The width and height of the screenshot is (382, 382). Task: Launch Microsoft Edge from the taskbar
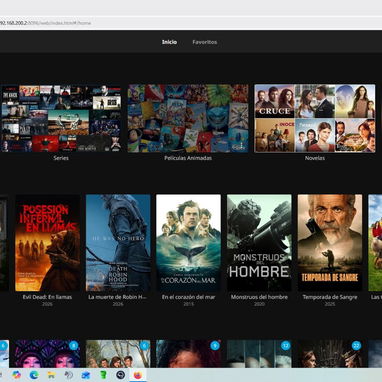pos(34,375)
